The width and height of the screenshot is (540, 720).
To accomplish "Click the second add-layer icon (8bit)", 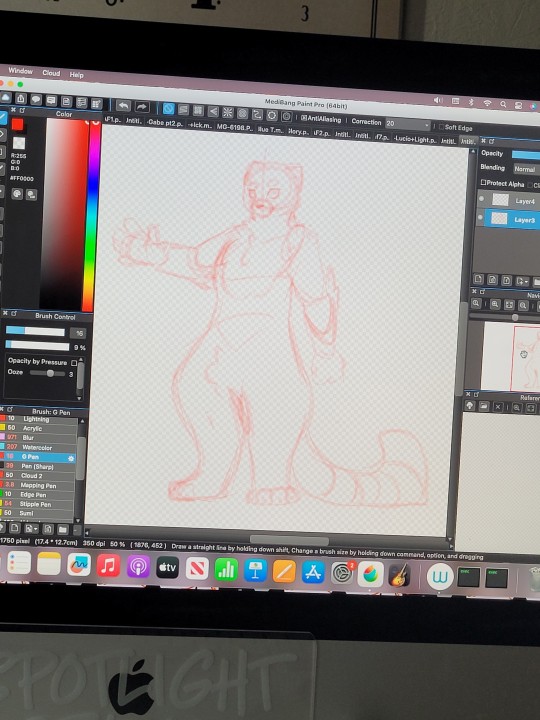I will tap(492, 280).
